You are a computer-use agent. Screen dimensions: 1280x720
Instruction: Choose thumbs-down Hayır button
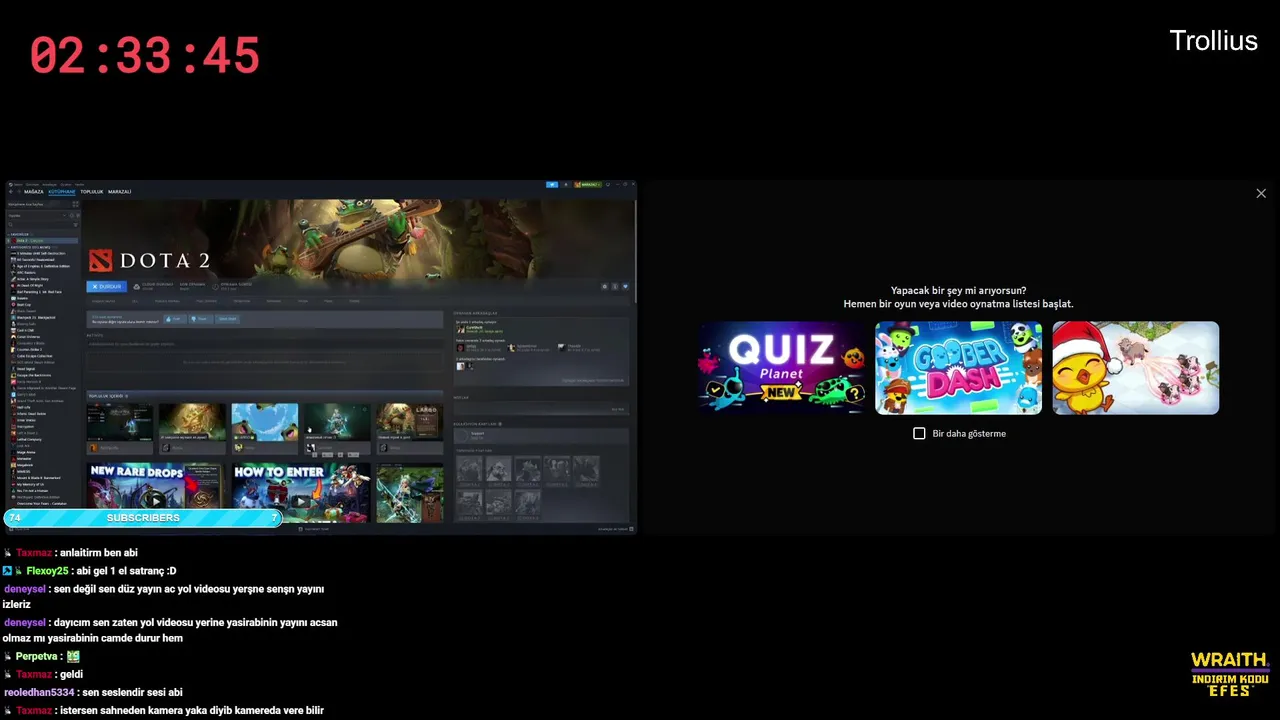(201, 319)
